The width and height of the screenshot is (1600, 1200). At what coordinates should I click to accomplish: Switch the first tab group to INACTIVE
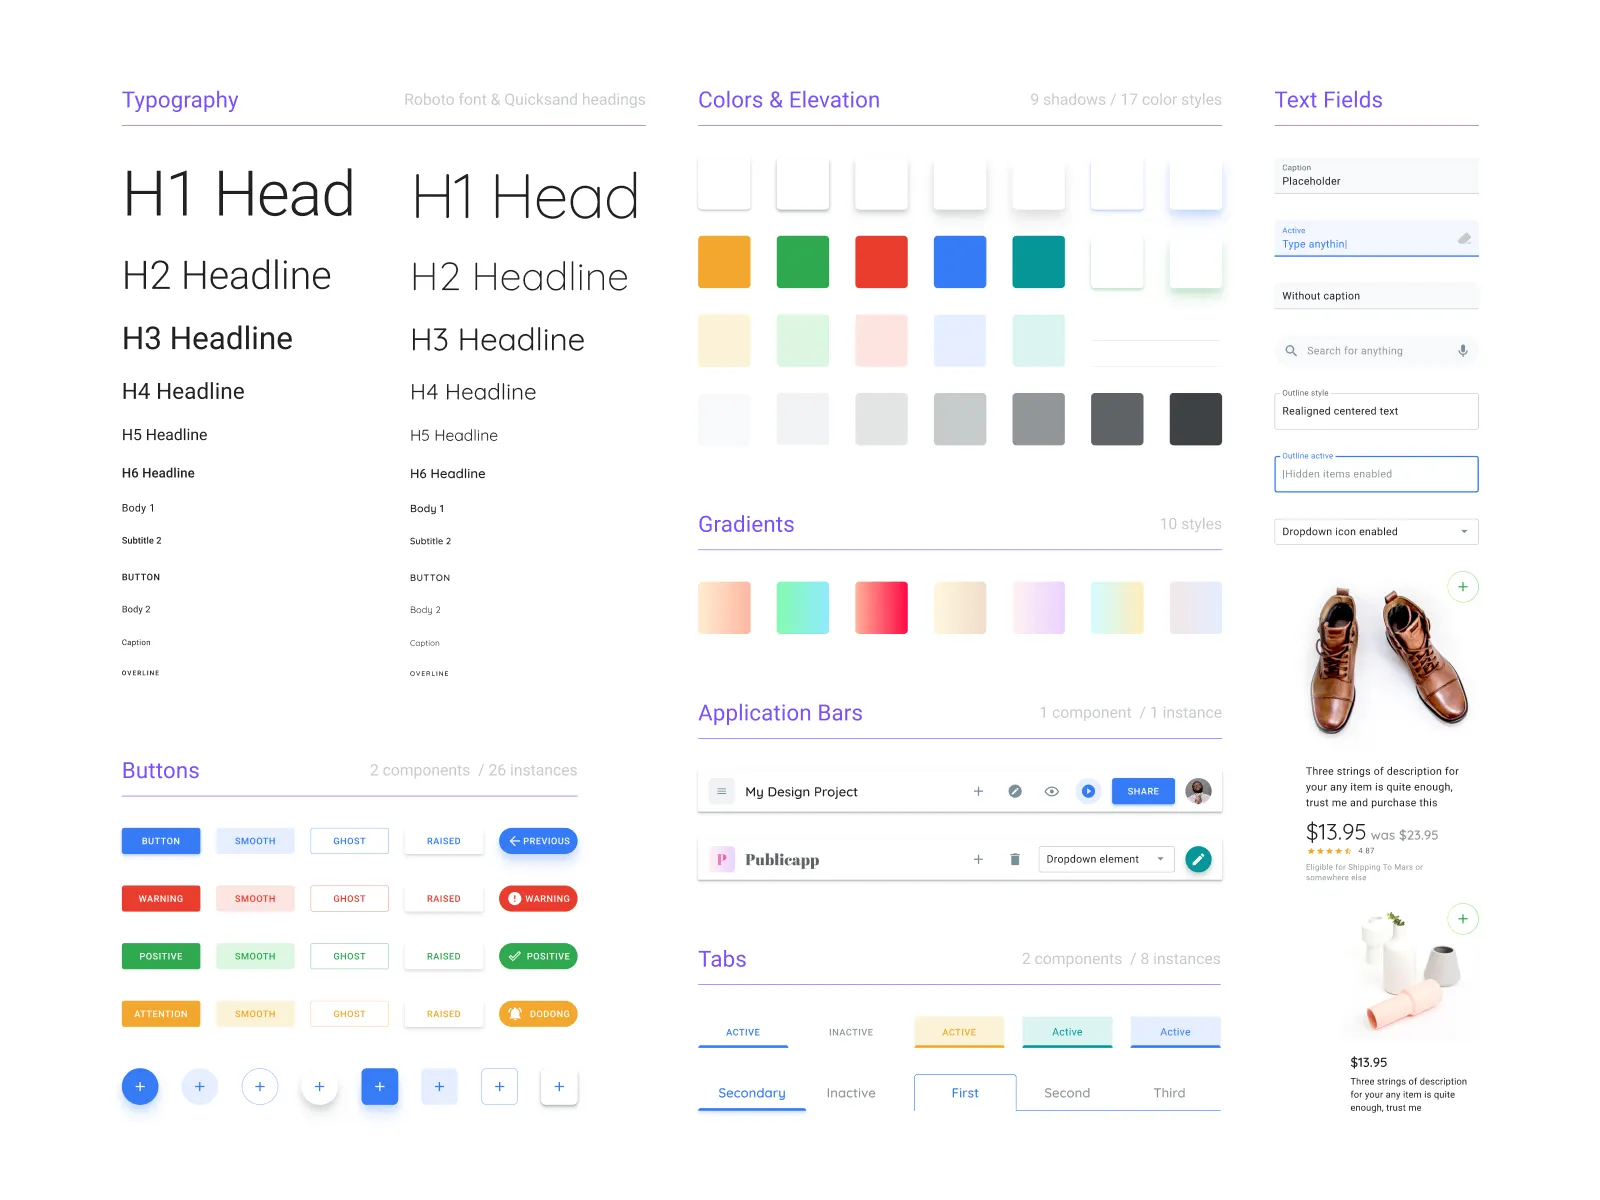pyautogui.click(x=851, y=1031)
